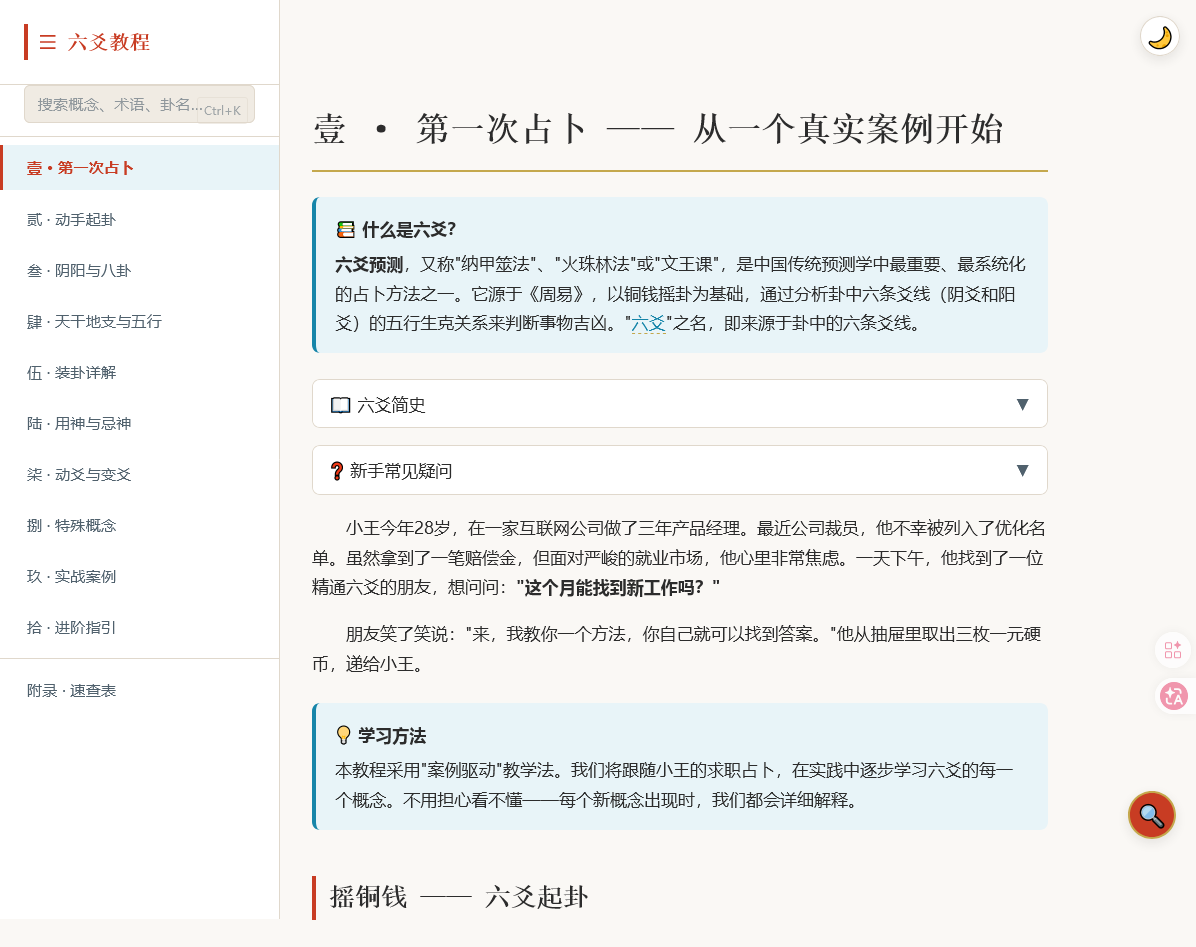Open chapter 捌 · 特殊概念
1196x947 pixels.
coord(140,525)
